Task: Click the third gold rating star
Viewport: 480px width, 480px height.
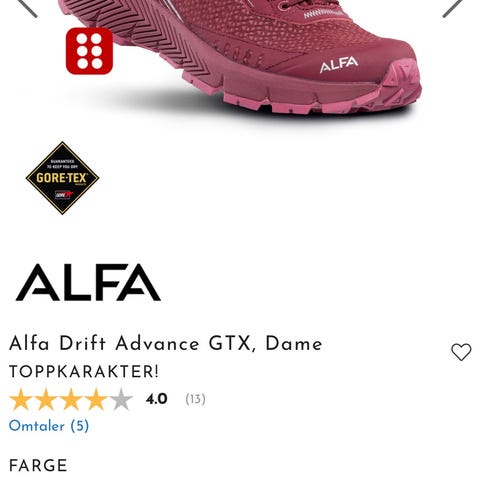Action: click(x=71, y=399)
